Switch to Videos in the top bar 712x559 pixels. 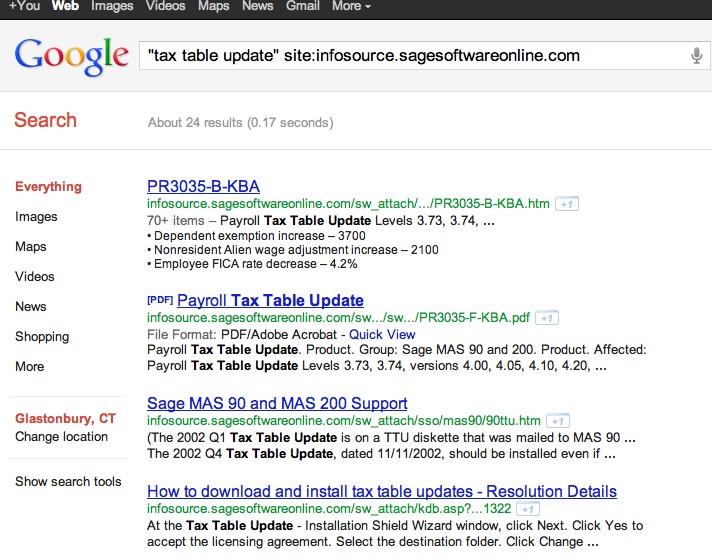[165, 6]
